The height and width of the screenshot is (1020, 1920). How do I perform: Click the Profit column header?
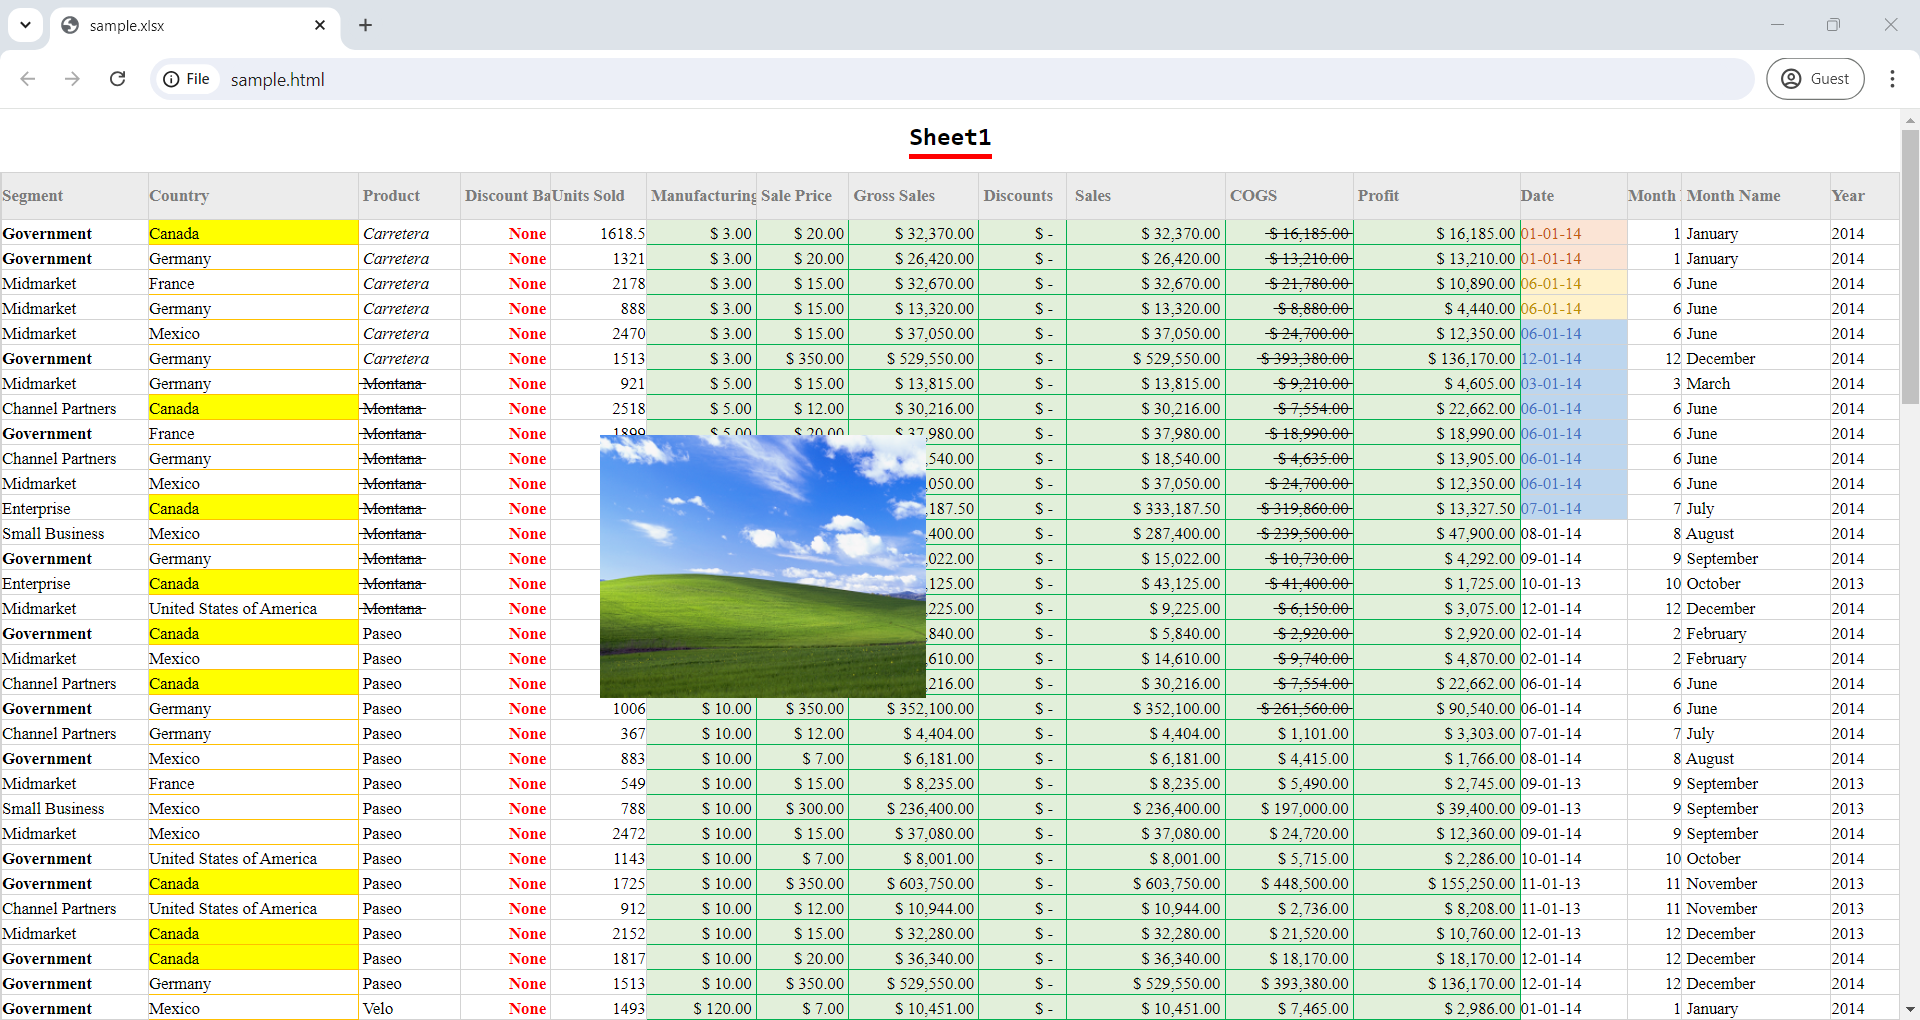coord(1437,196)
